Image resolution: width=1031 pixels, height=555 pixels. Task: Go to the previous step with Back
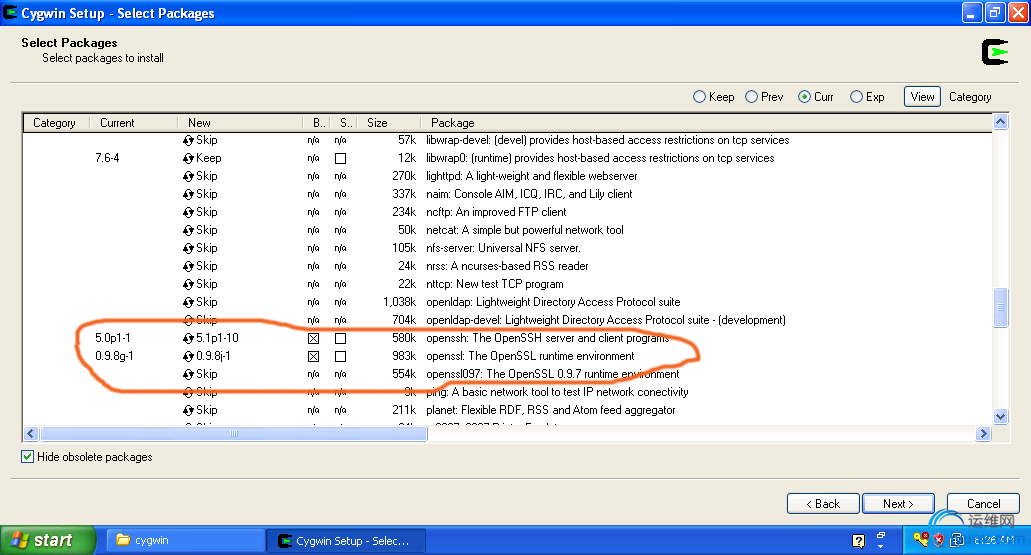point(823,504)
